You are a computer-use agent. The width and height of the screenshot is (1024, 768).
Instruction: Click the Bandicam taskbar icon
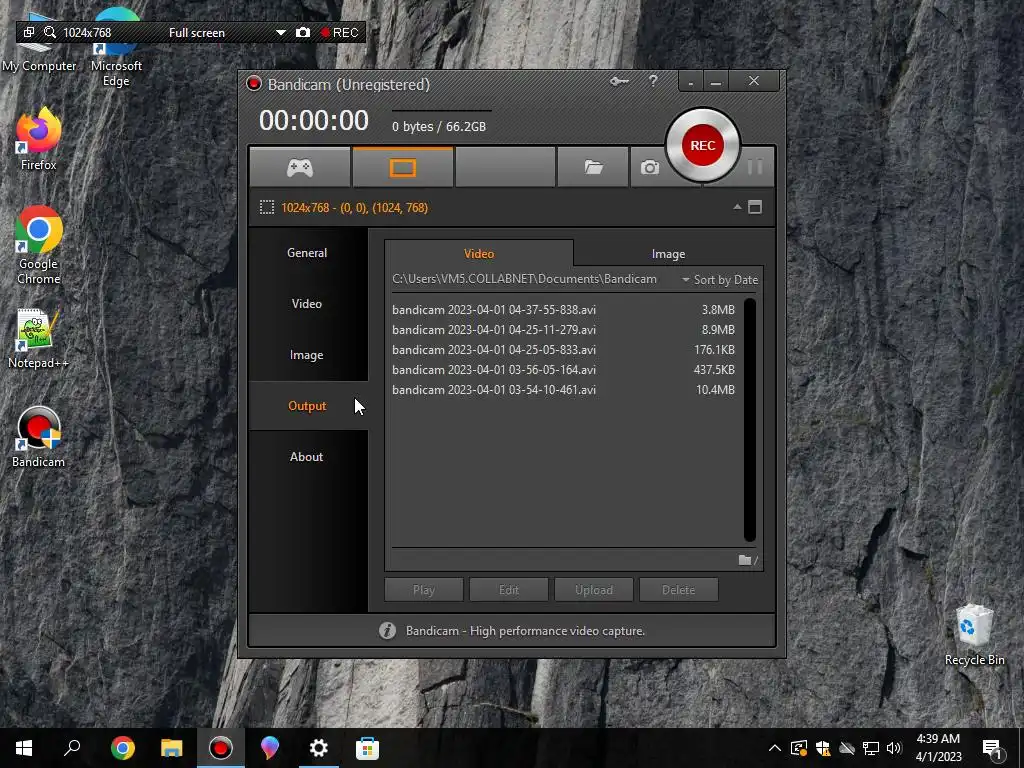pos(221,748)
